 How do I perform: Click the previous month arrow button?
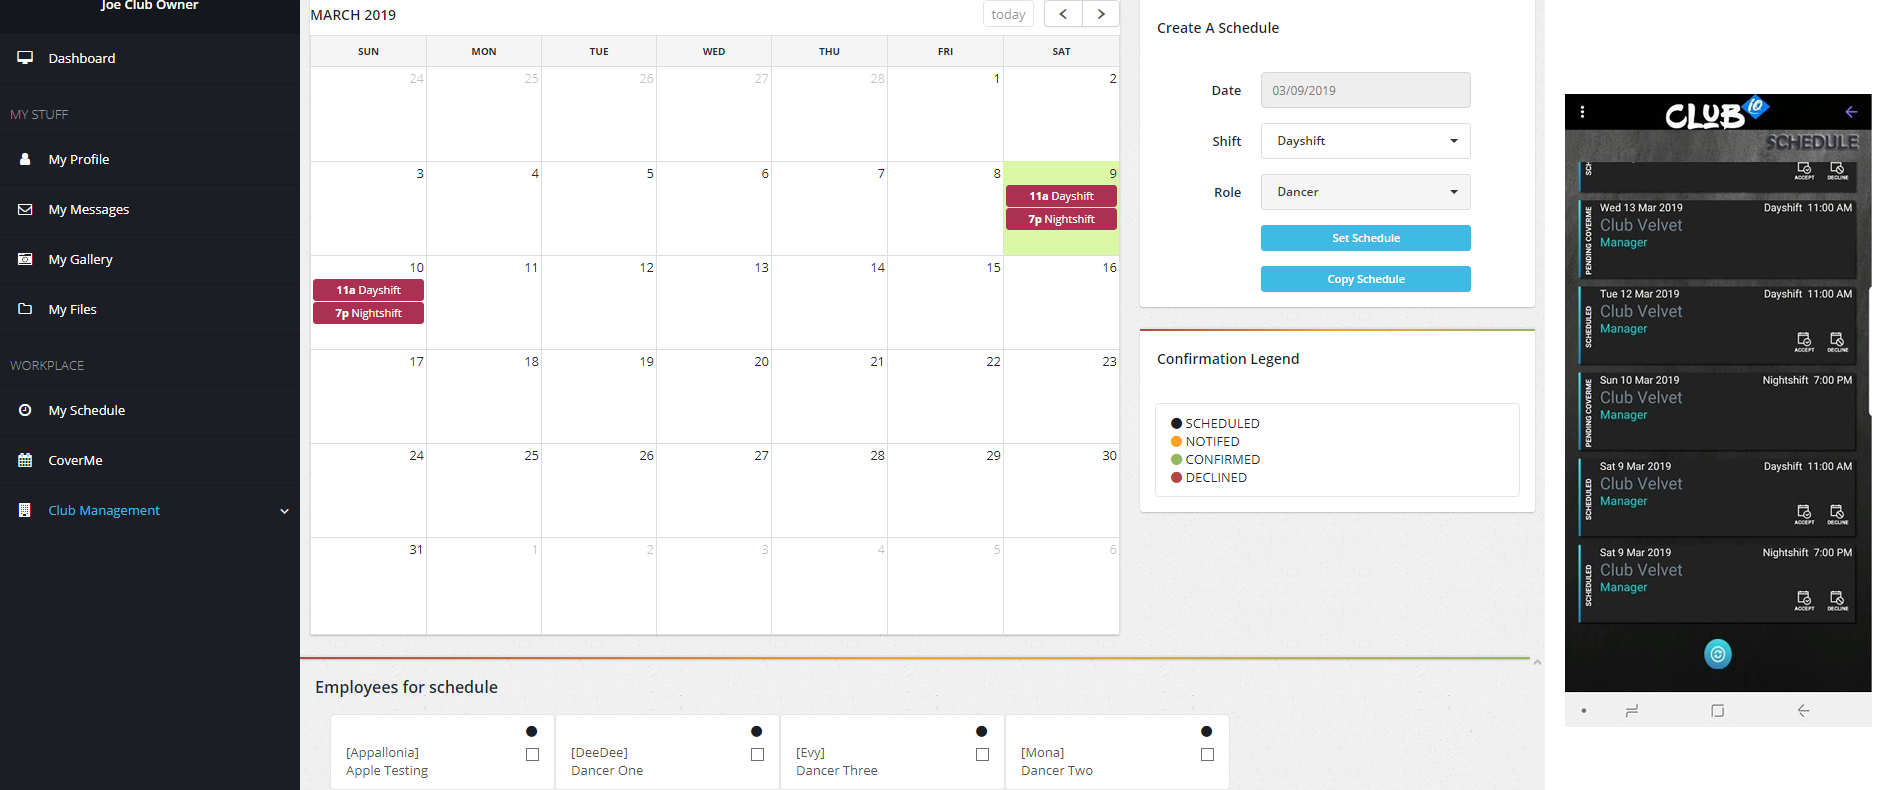pyautogui.click(x=1063, y=14)
